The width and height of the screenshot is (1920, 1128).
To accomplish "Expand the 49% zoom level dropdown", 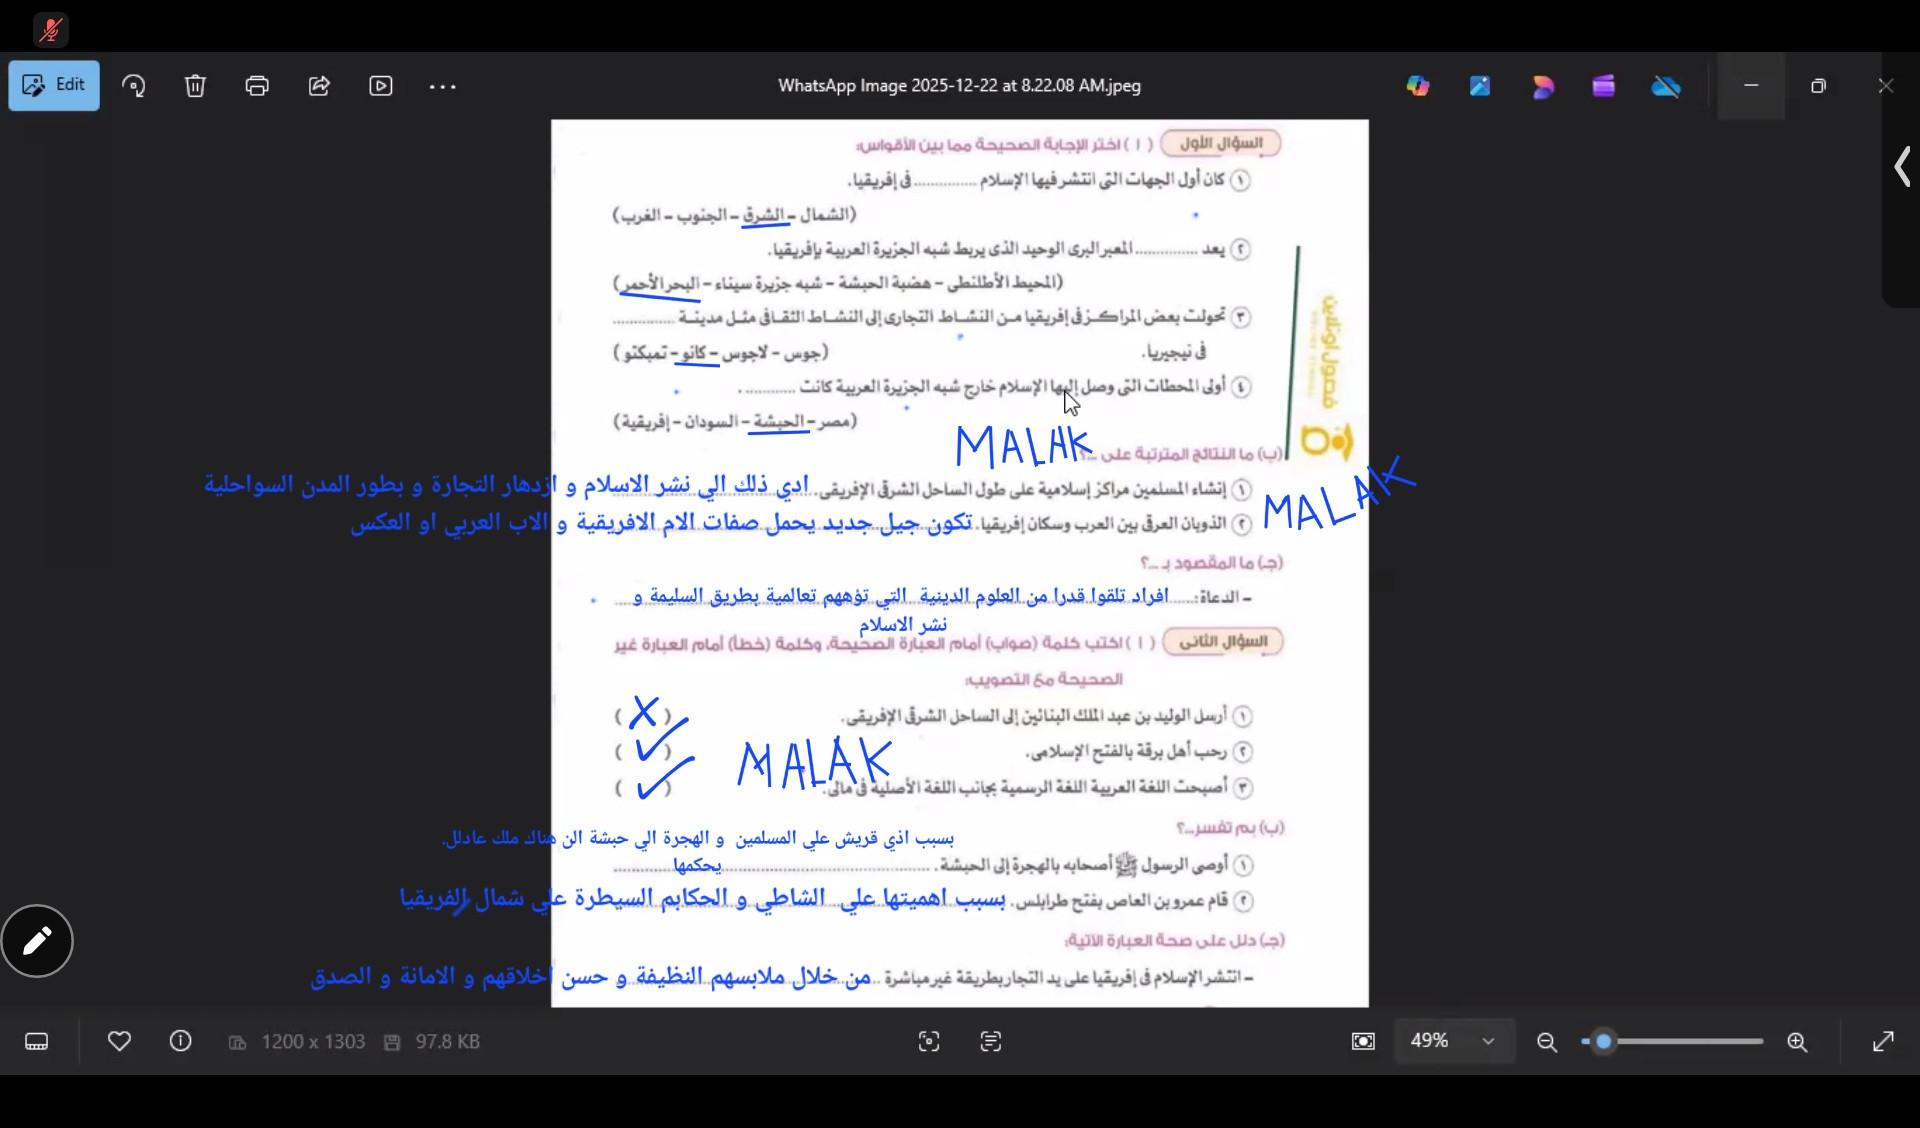I will (1488, 1042).
